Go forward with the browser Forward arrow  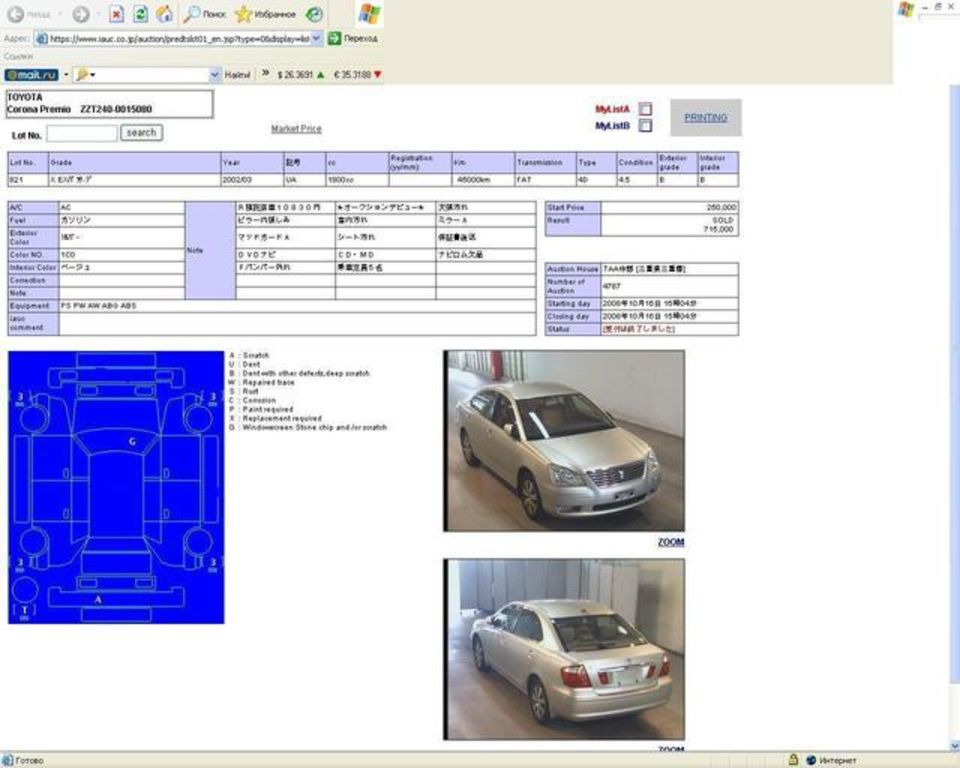[x=81, y=14]
